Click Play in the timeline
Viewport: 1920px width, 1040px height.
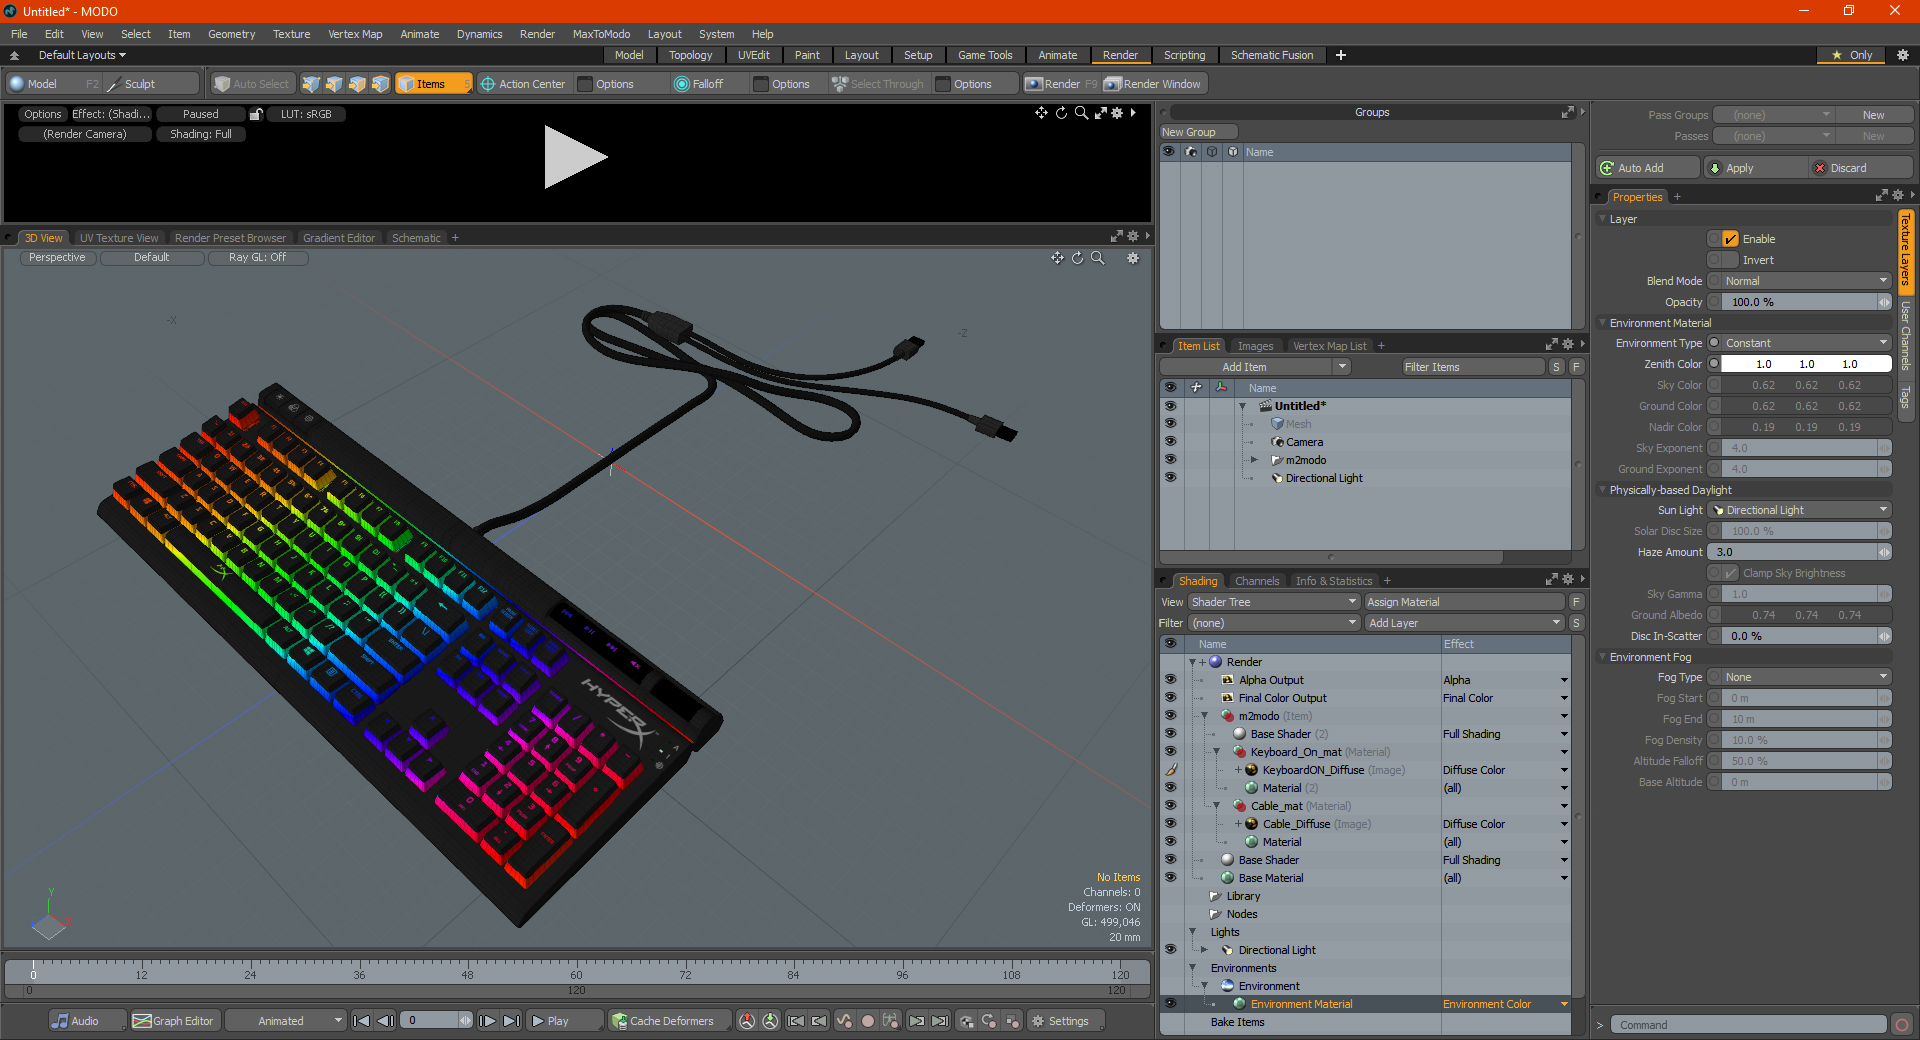(564, 1021)
